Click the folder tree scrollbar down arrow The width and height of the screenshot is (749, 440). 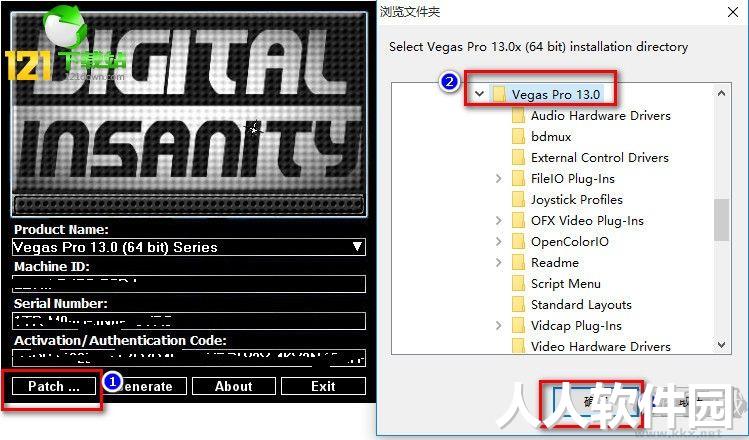722,344
